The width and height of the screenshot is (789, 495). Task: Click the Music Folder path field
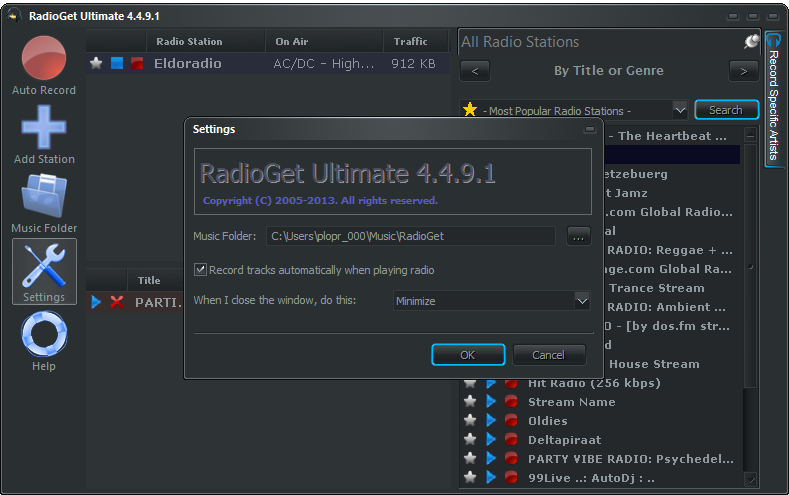[x=410, y=236]
